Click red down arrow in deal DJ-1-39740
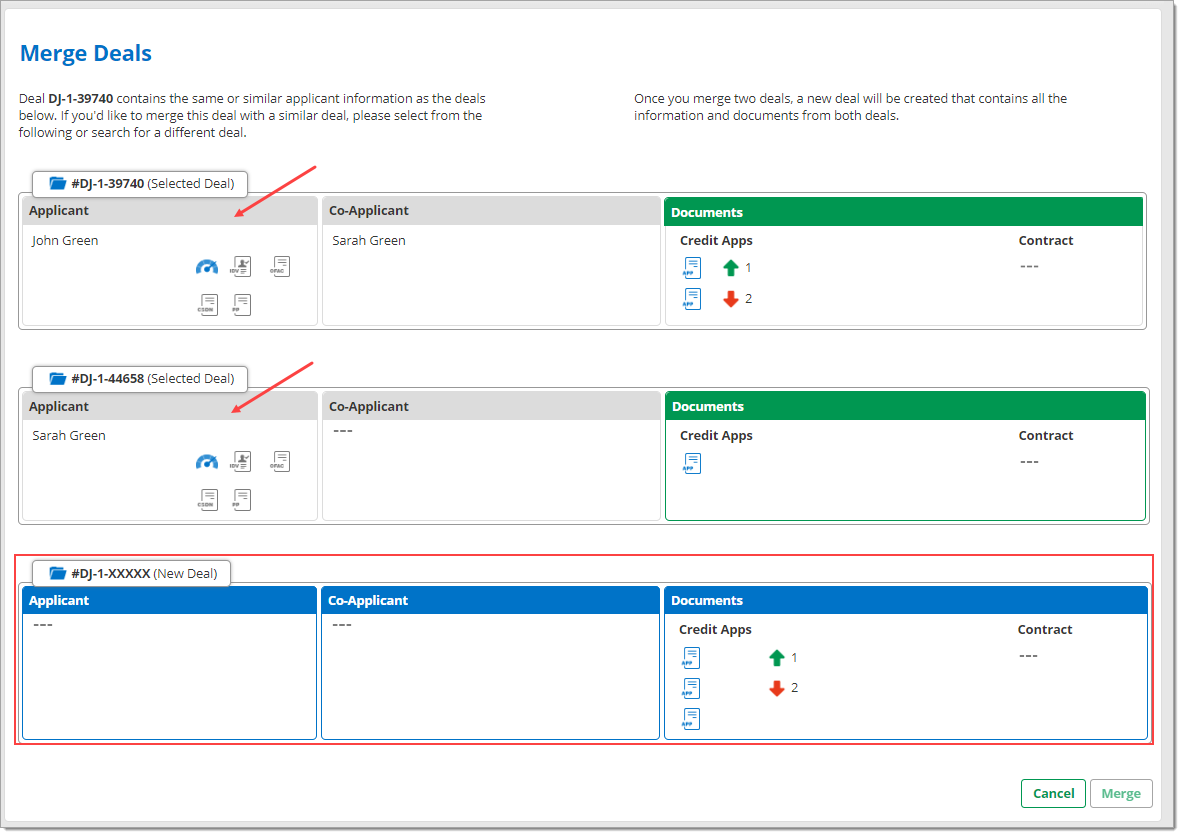 pyautogui.click(x=730, y=299)
